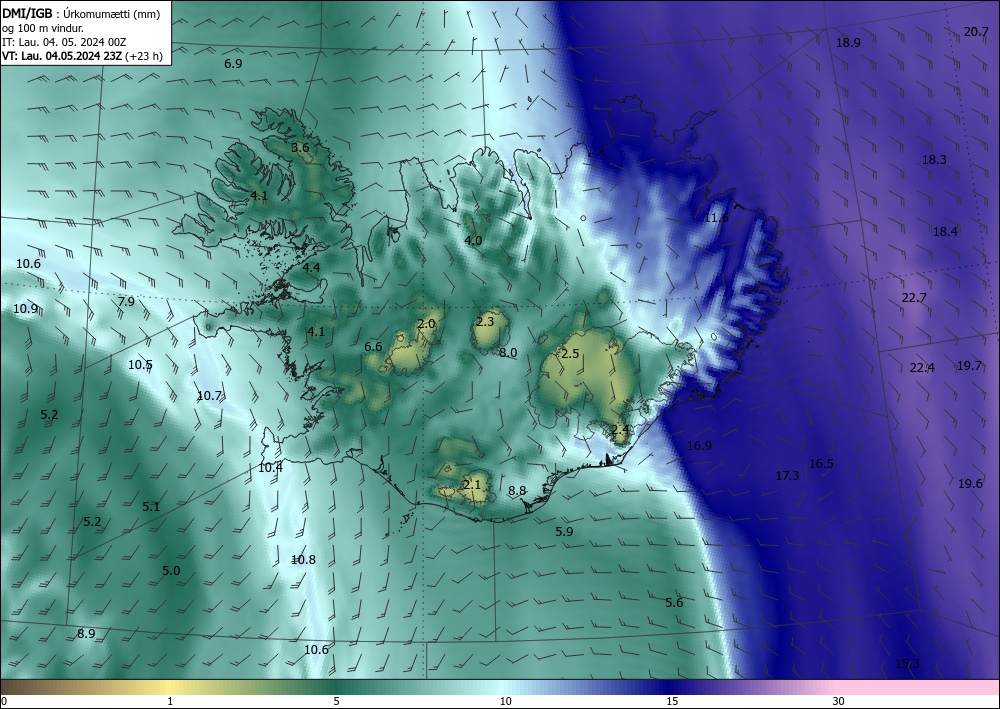Click the 11.6 value on the map

(x=716, y=218)
